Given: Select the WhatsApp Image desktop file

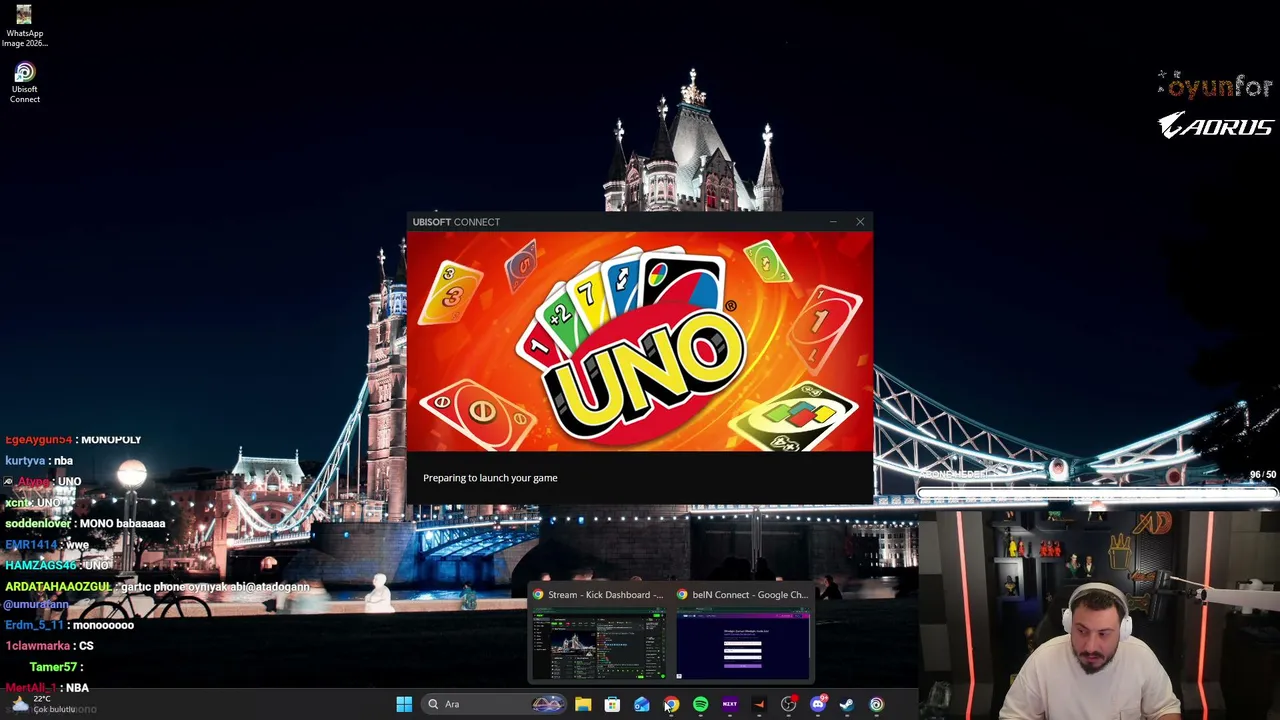Looking at the screenshot, I should point(24,26).
